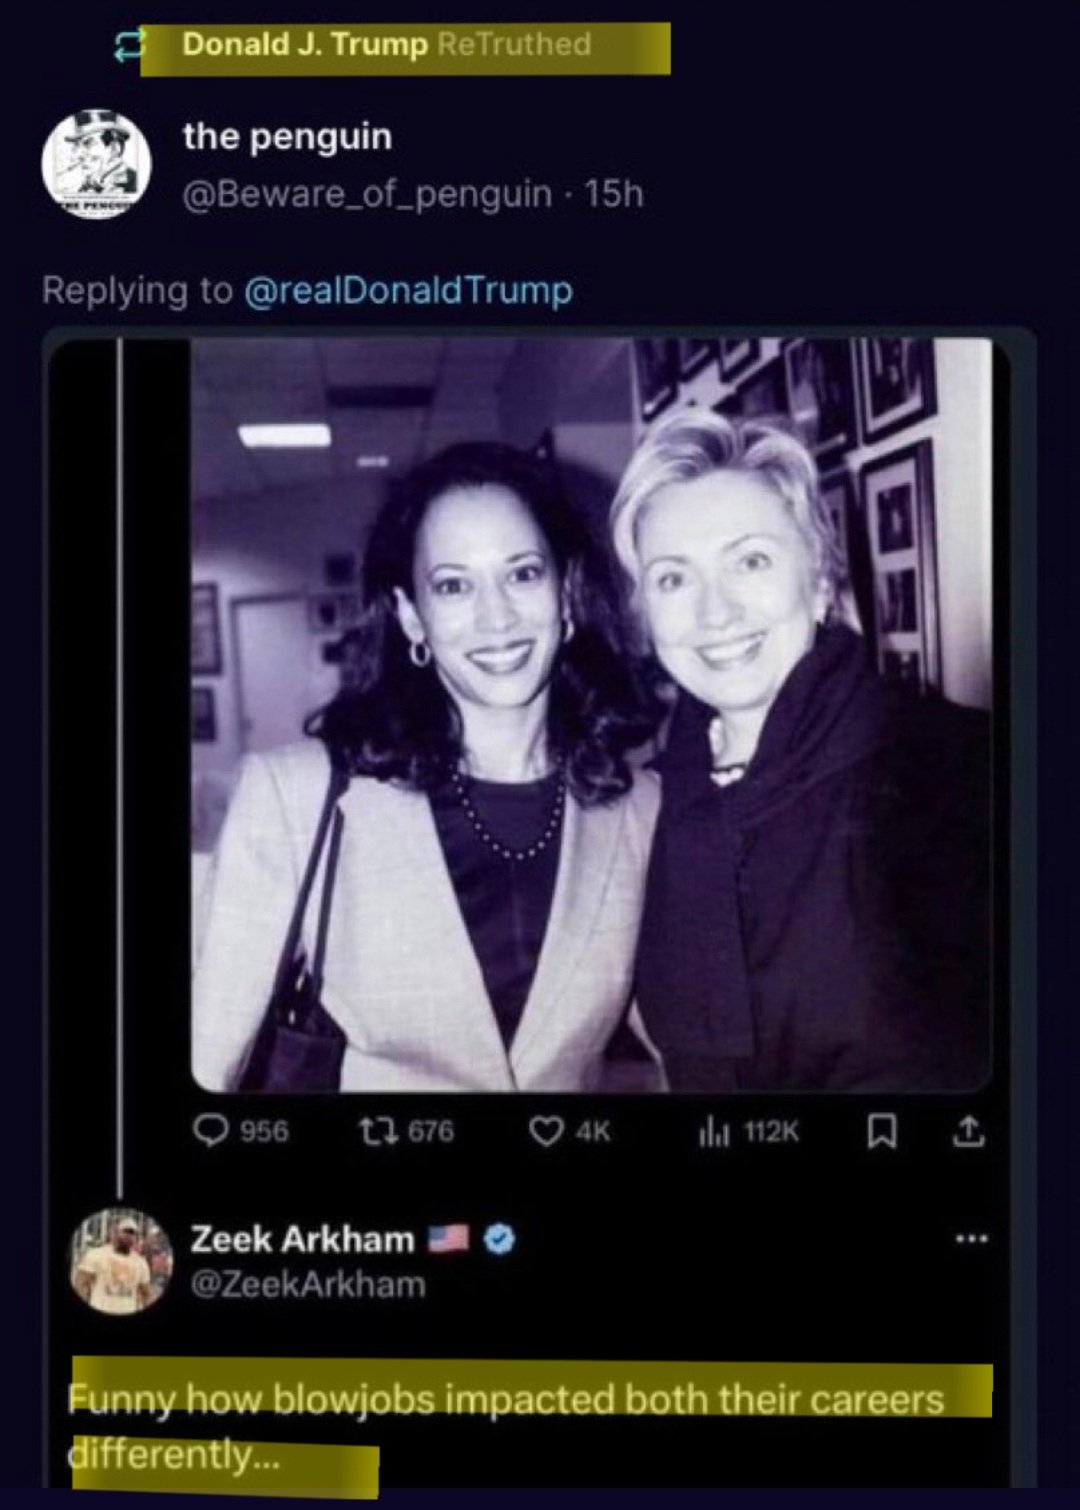Click the ReTruth arrows icon at top
Viewport: 1080px width, 1510px height.
tap(129, 45)
